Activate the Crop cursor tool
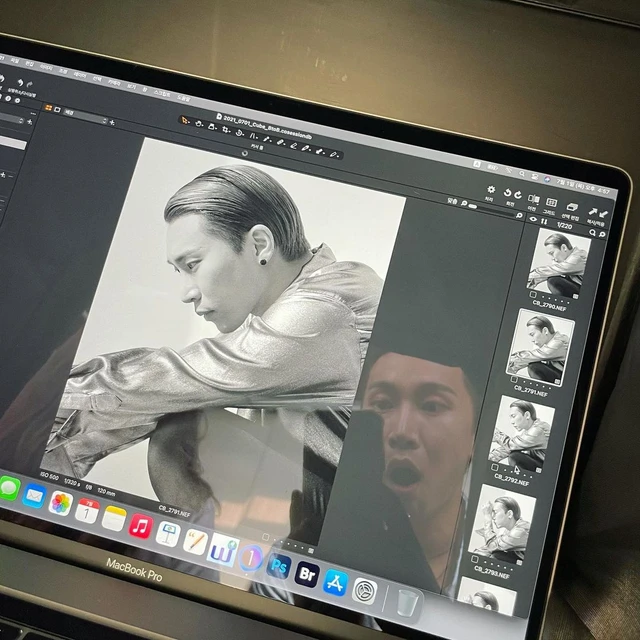The image size is (640, 640). (225, 130)
